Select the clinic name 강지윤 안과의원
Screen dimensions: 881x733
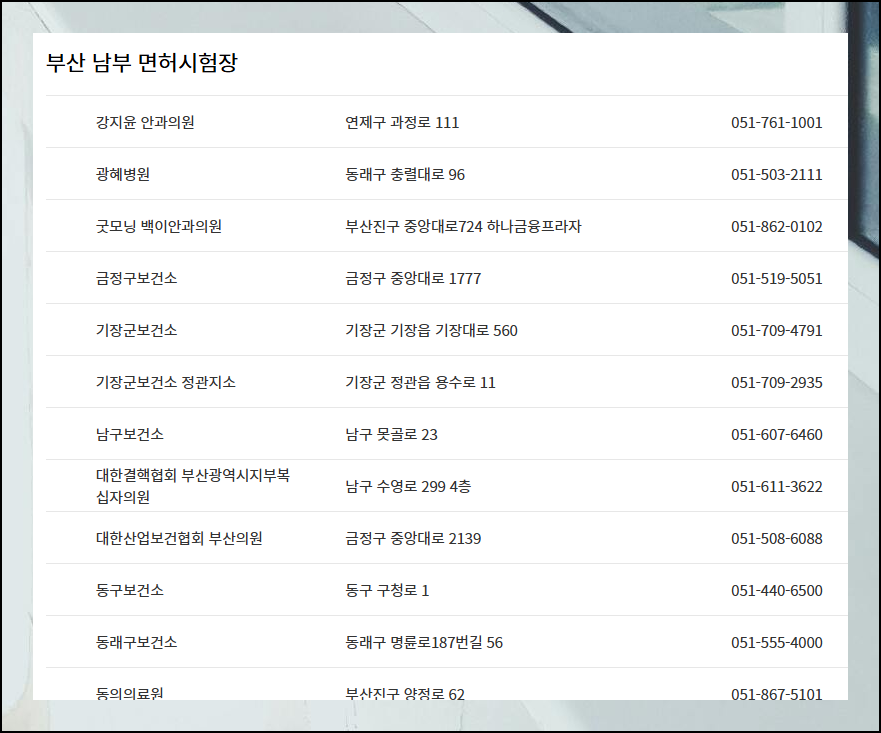[145, 122]
